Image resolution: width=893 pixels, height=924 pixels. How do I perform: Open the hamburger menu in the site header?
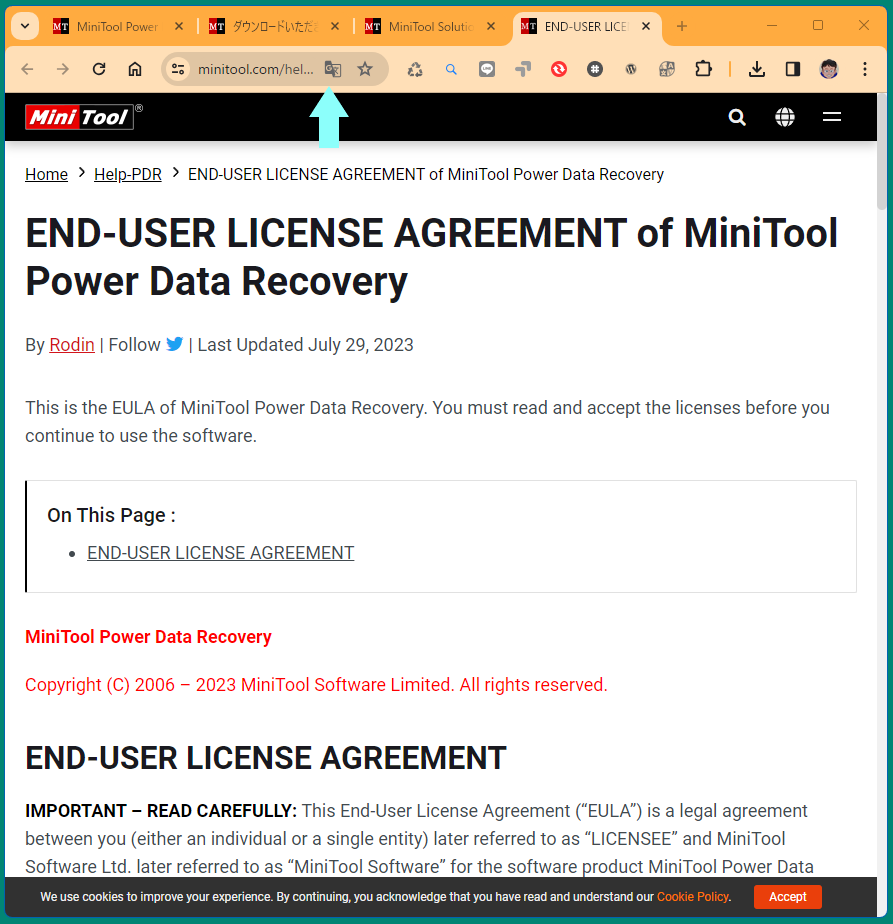click(x=832, y=117)
